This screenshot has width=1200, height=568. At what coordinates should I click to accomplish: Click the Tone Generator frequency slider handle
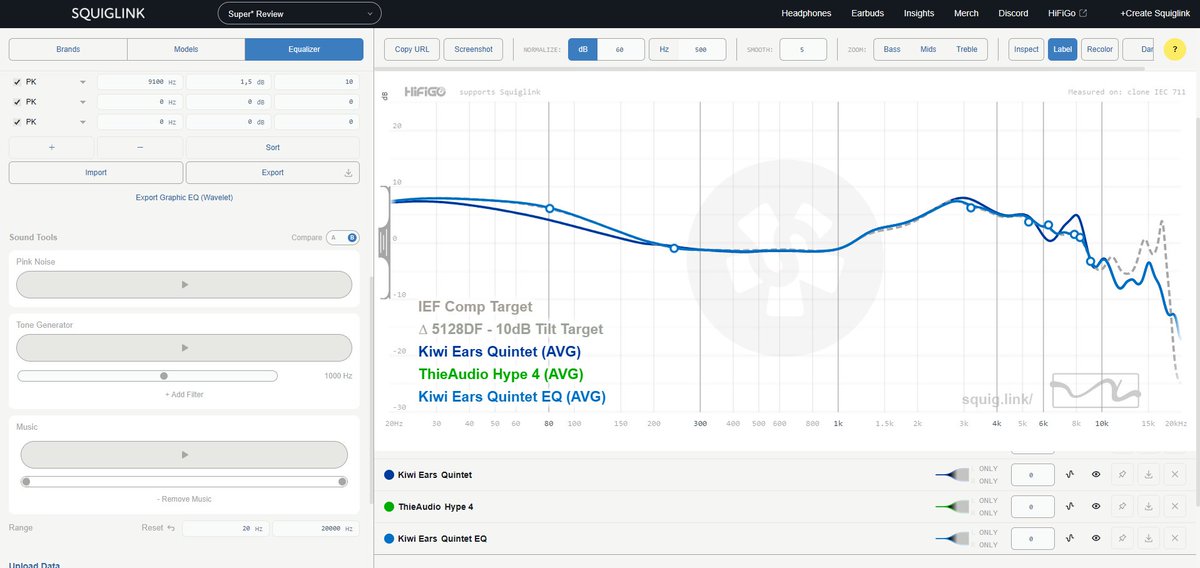click(x=164, y=376)
